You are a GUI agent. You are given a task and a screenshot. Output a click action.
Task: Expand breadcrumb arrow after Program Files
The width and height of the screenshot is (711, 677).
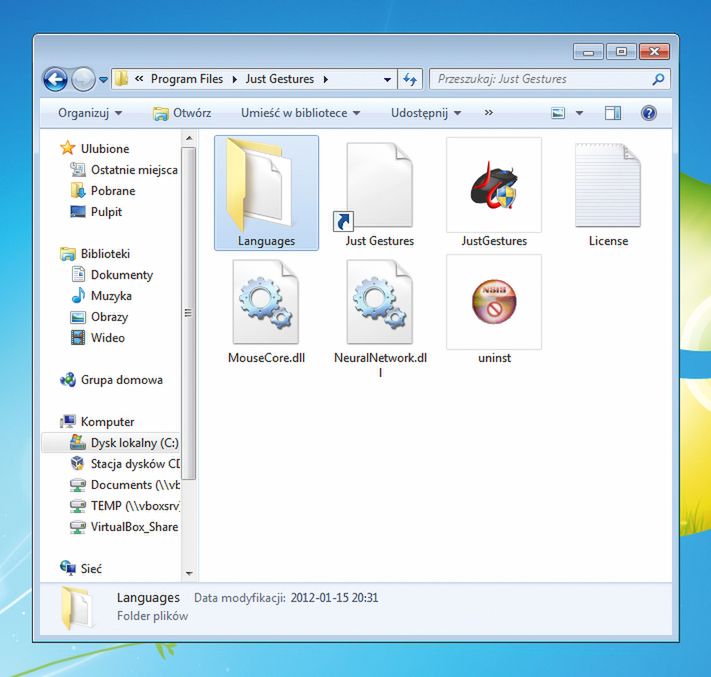(234, 79)
